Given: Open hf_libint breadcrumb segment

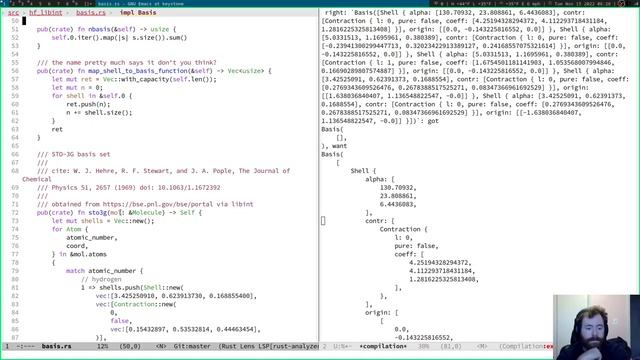Looking at the screenshot, I should (x=46, y=13).
